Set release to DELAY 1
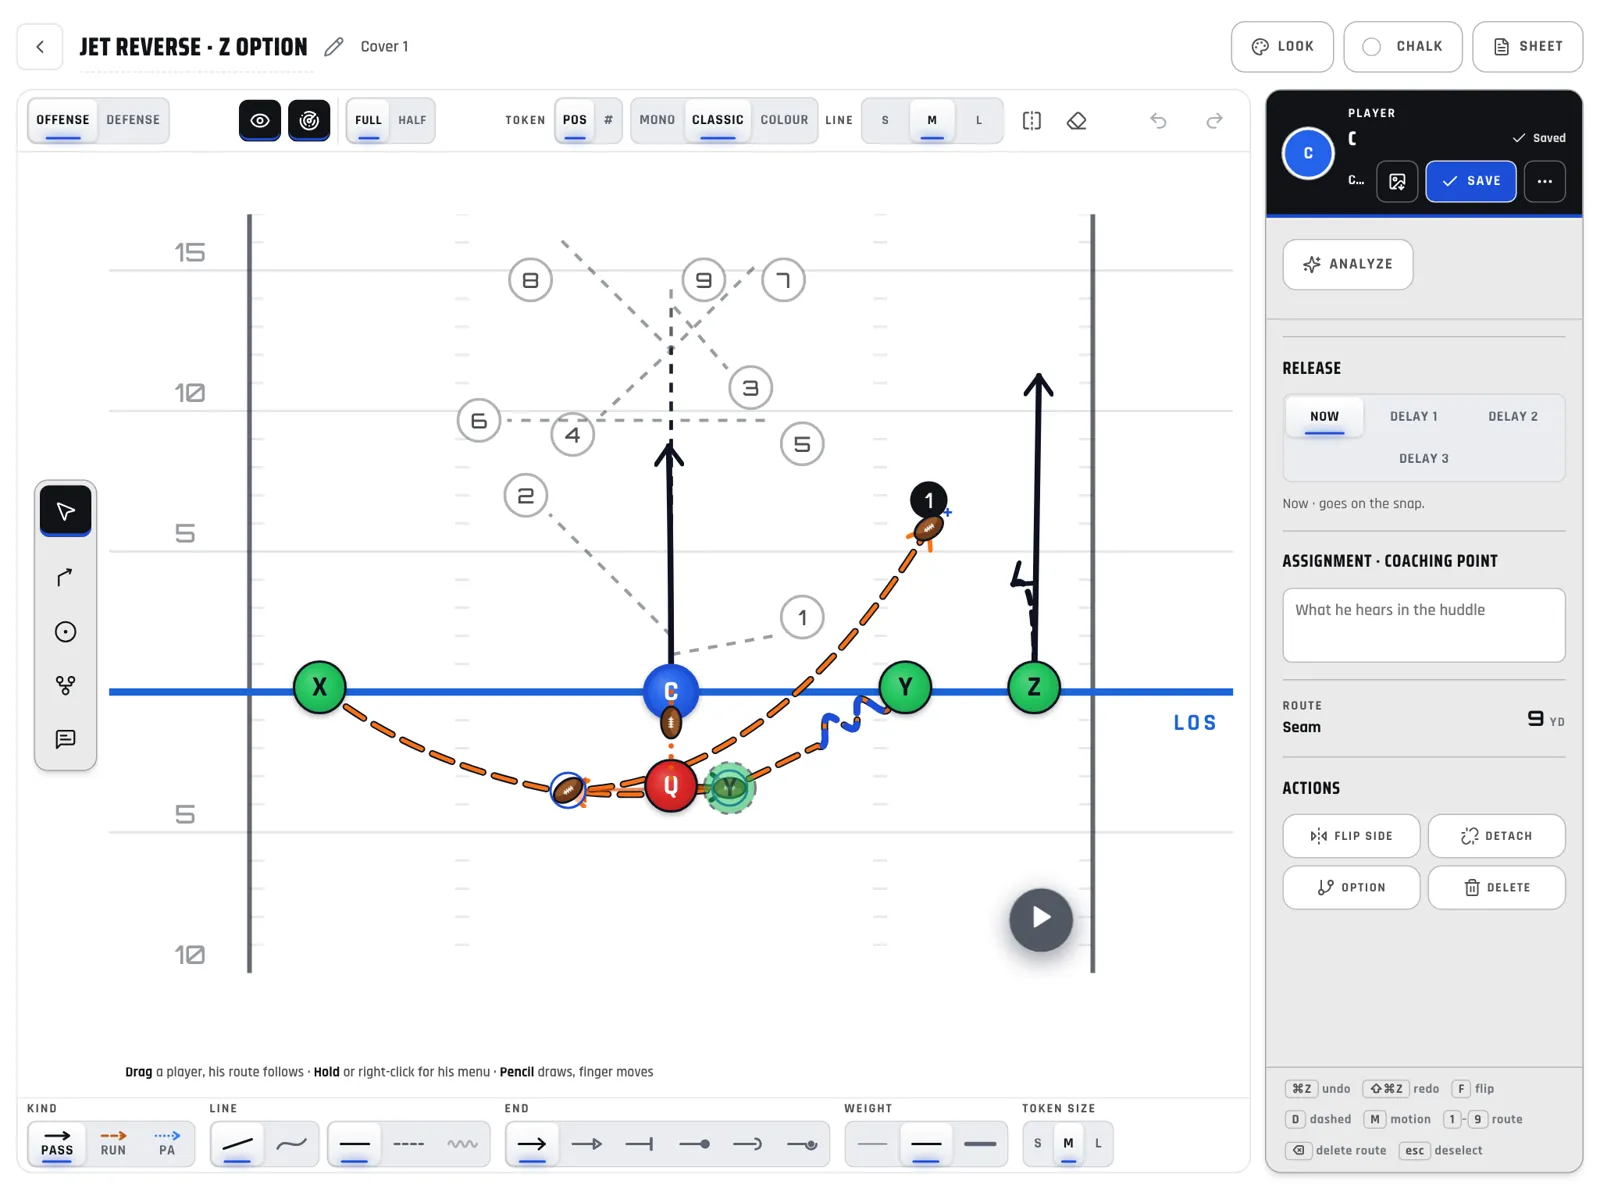 coord(1413,417)
